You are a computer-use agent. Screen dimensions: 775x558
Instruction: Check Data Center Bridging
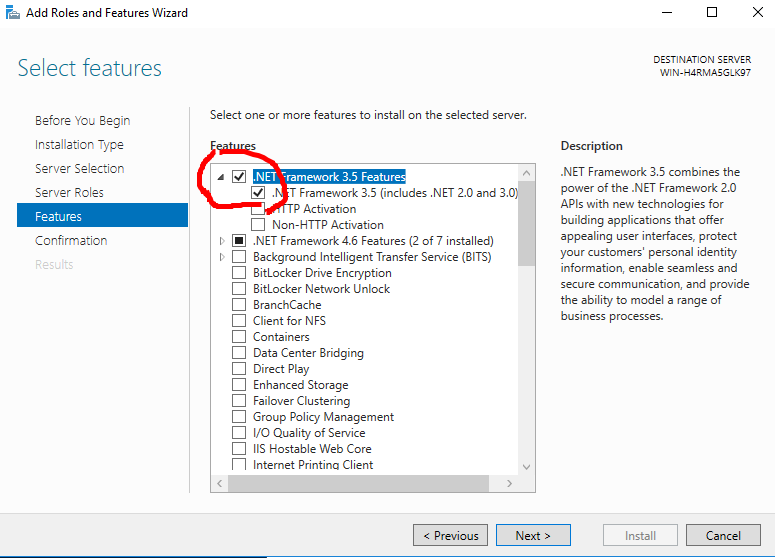pyautogui.click(x=239, y=352)
